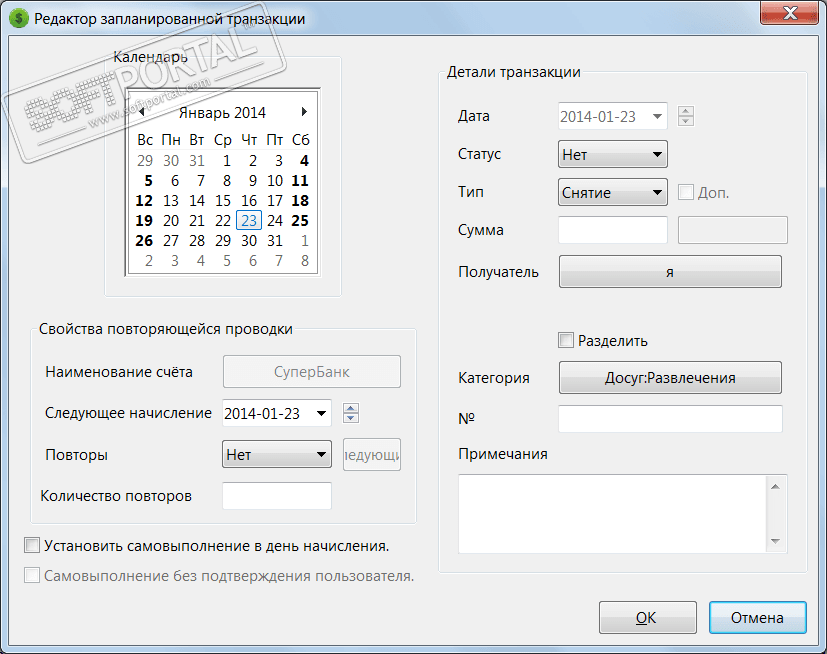Go to next month in calendar
The image size is (827, 654).
click(304, 112)
